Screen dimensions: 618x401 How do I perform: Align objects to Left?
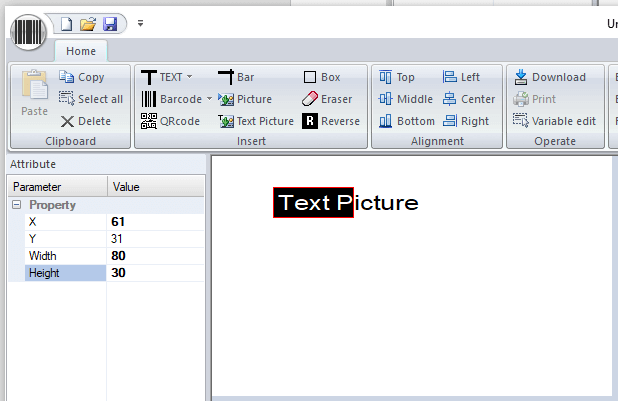click(x=461, y=77)
